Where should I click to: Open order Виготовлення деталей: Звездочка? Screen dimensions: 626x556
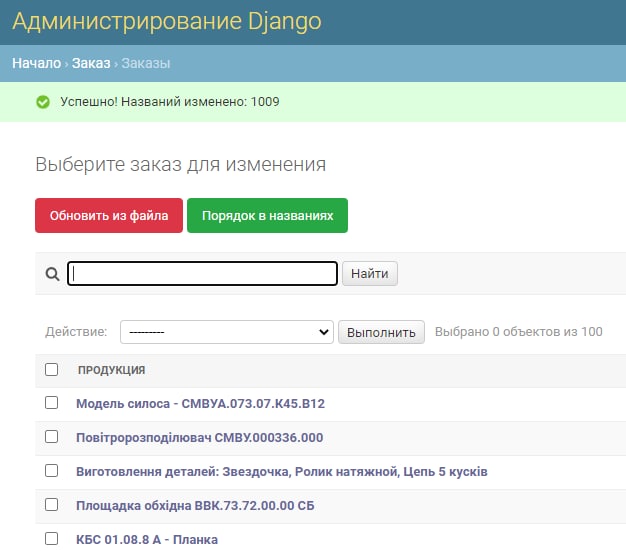[282, 471]
